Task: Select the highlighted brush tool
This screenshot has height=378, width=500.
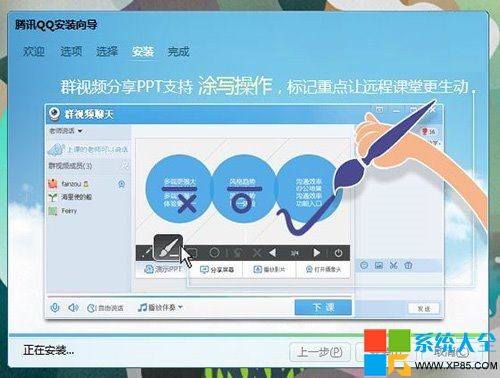Action: coord(168,248)
